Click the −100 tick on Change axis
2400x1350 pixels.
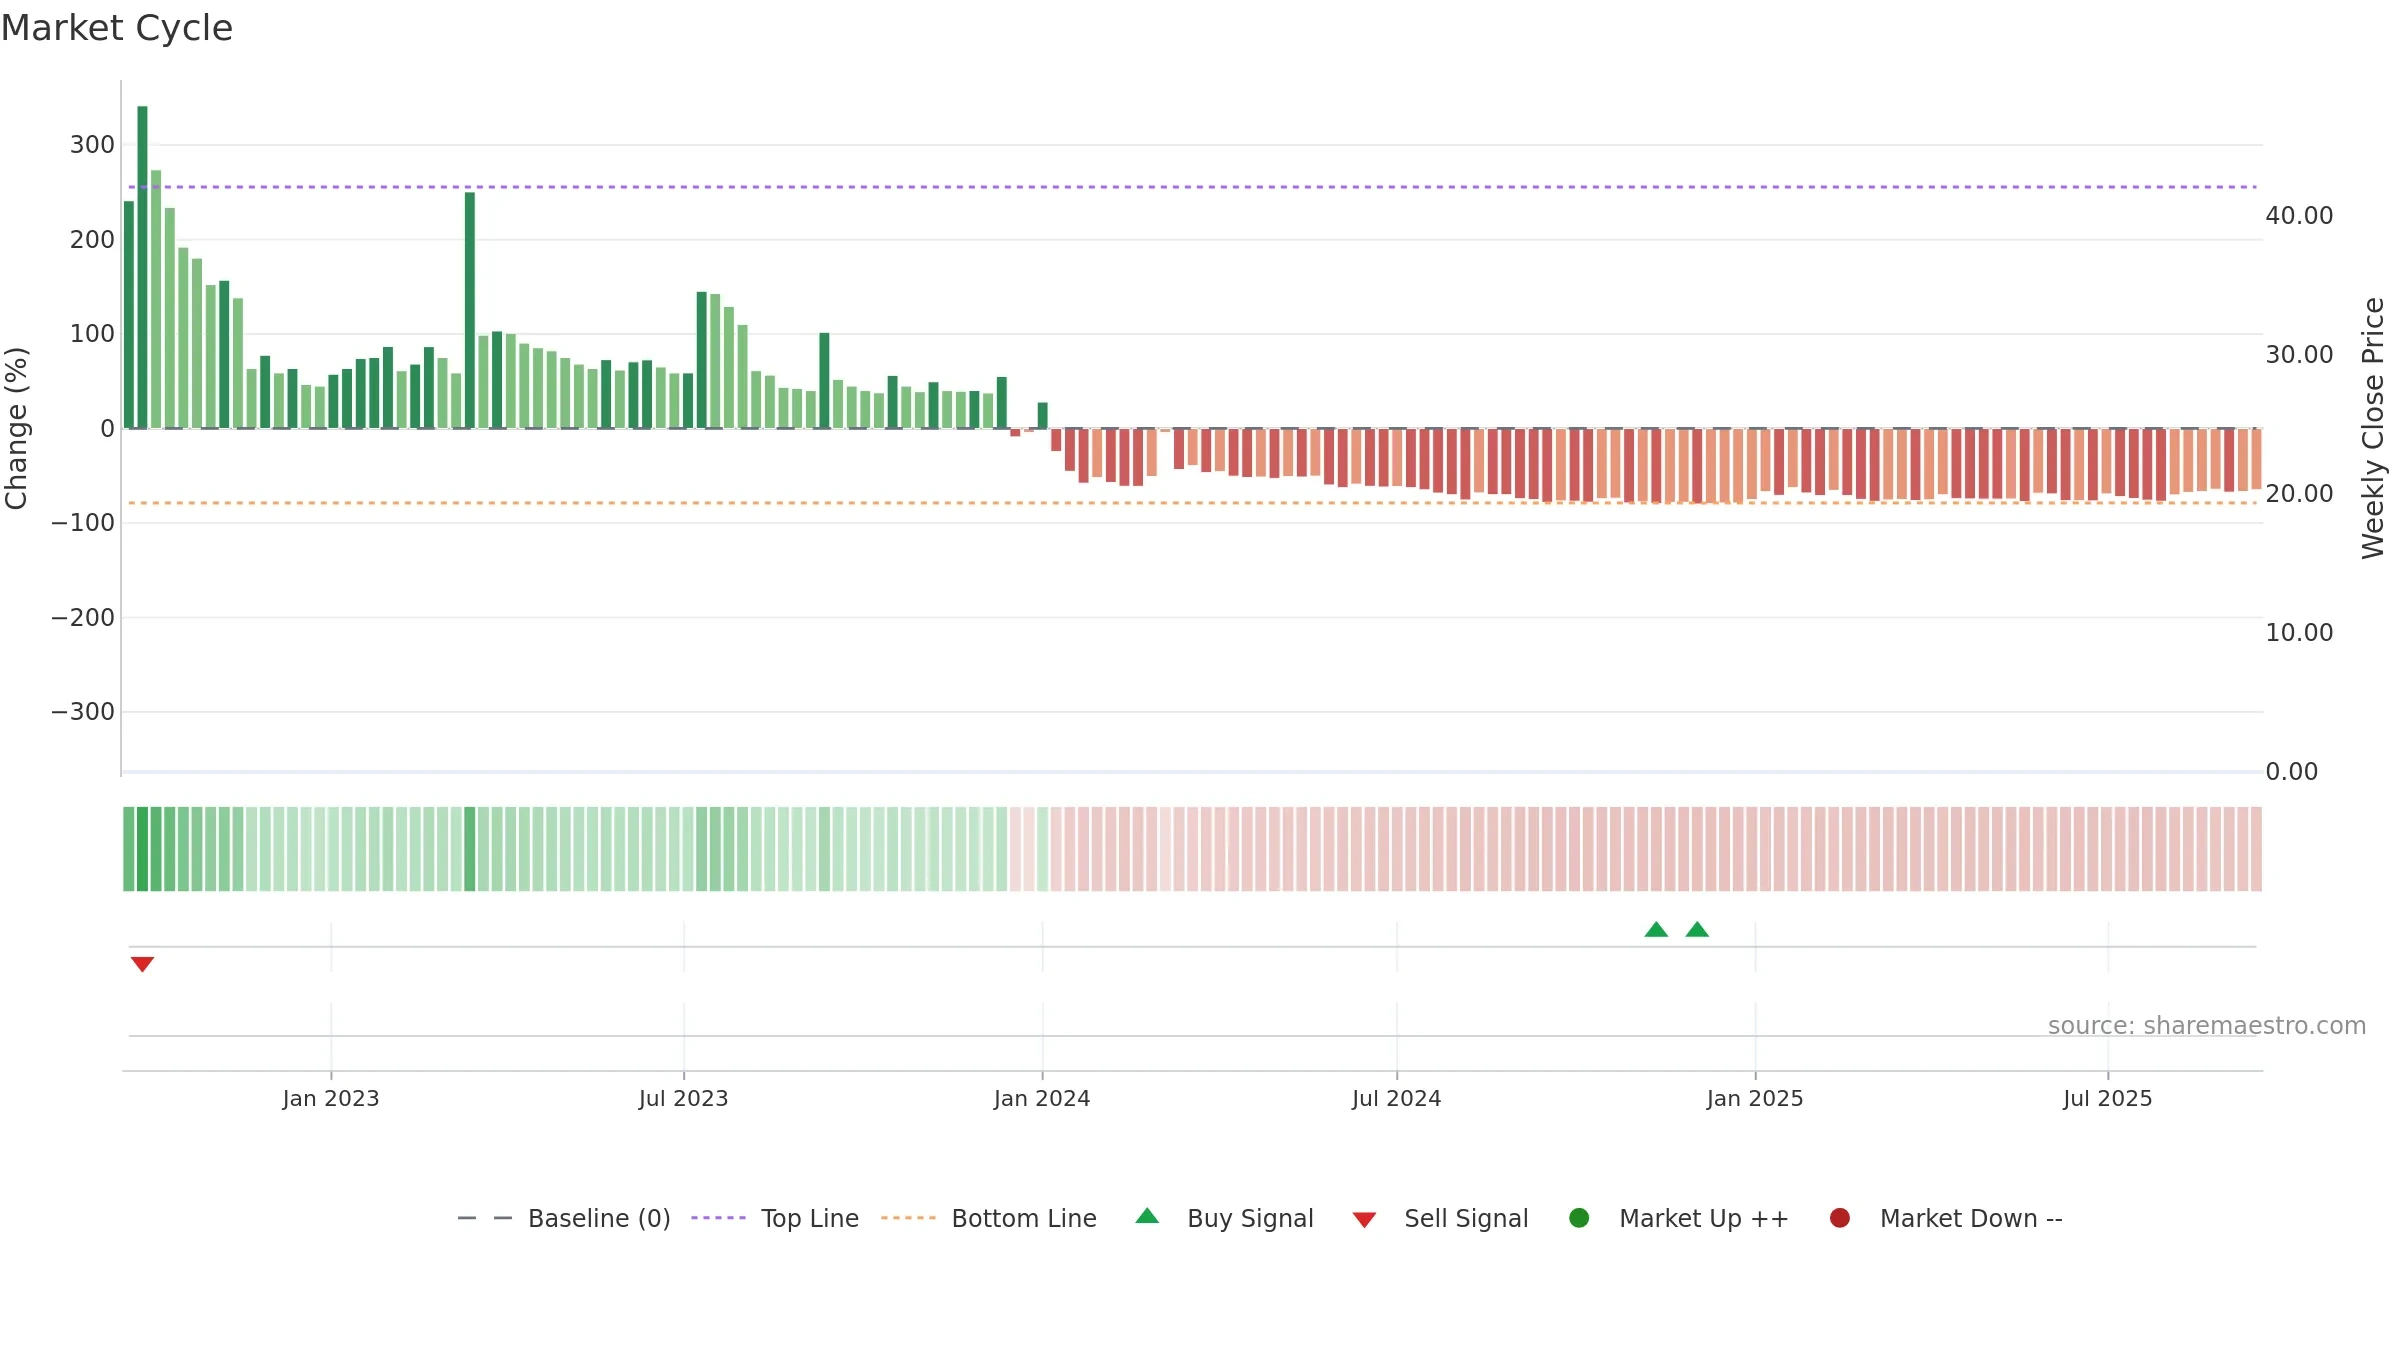(83, 523)
